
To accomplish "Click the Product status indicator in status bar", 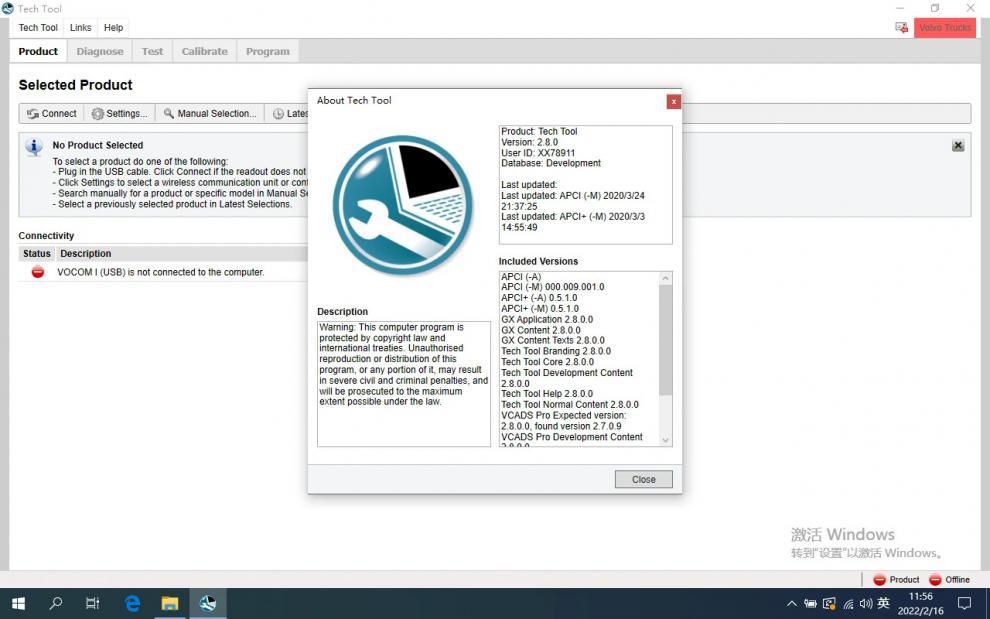I will [x=895, y=579].
